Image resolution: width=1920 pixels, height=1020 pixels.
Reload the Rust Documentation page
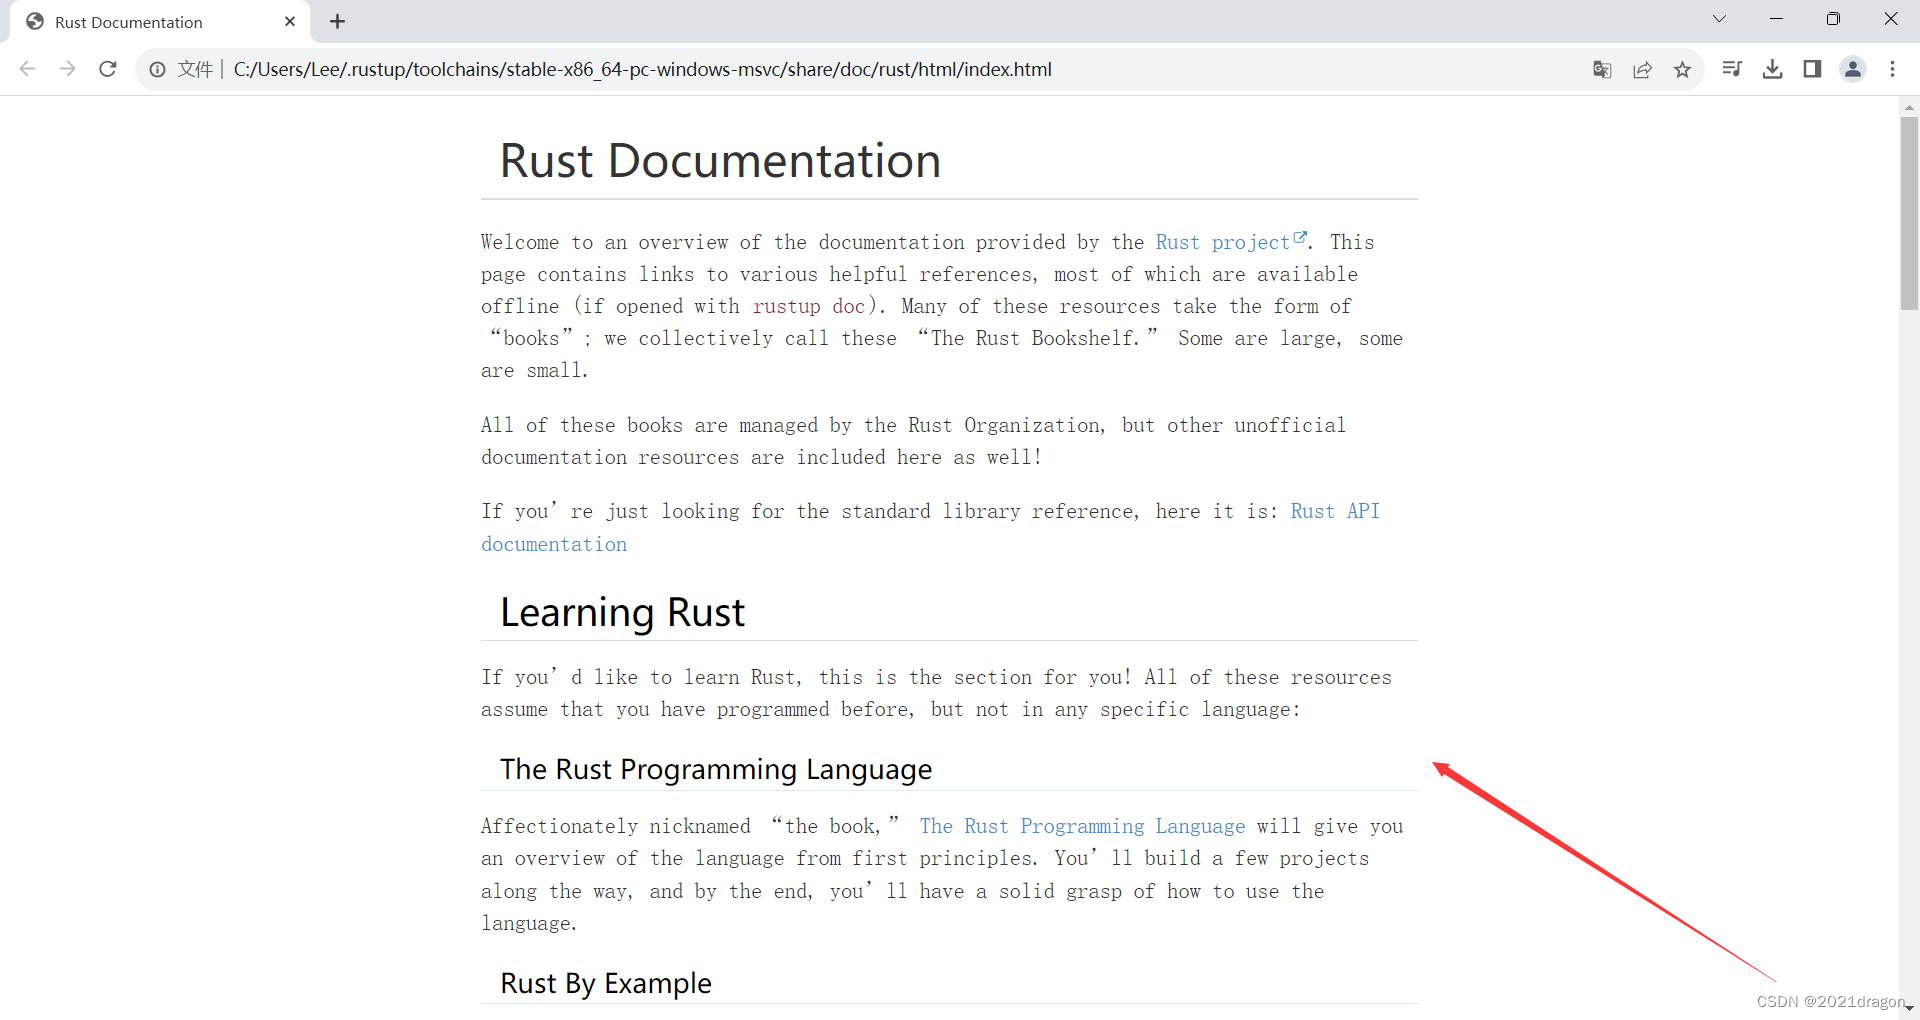[x=108, y=69]
